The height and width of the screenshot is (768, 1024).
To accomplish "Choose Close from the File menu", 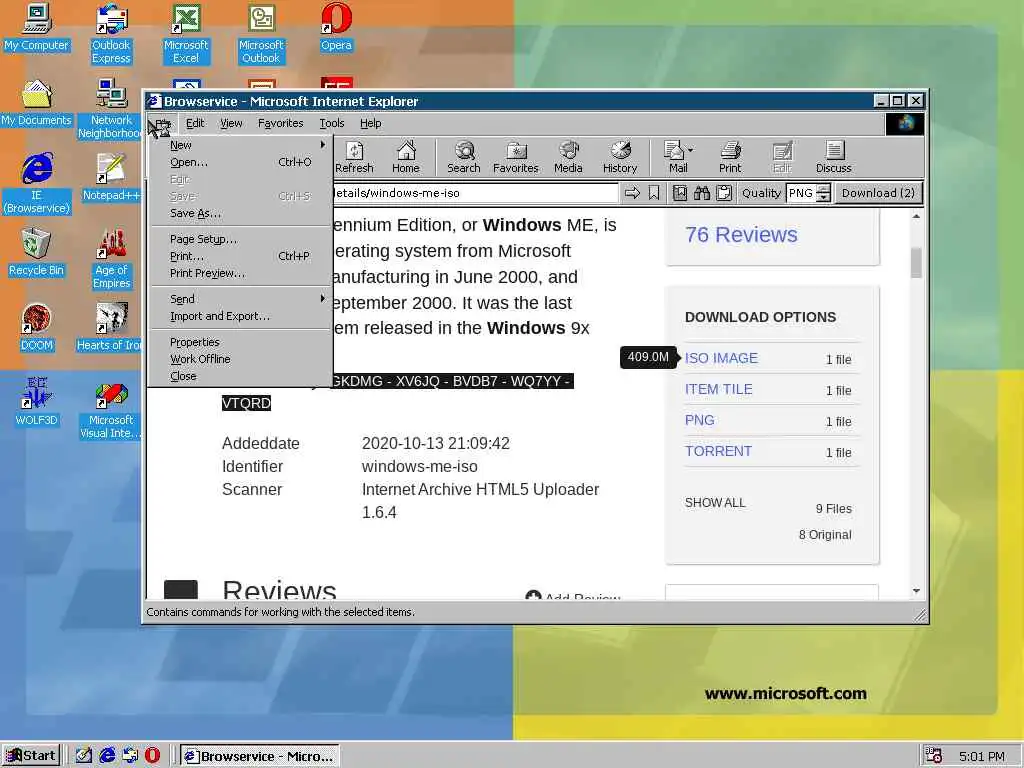I will click(242, 376).
